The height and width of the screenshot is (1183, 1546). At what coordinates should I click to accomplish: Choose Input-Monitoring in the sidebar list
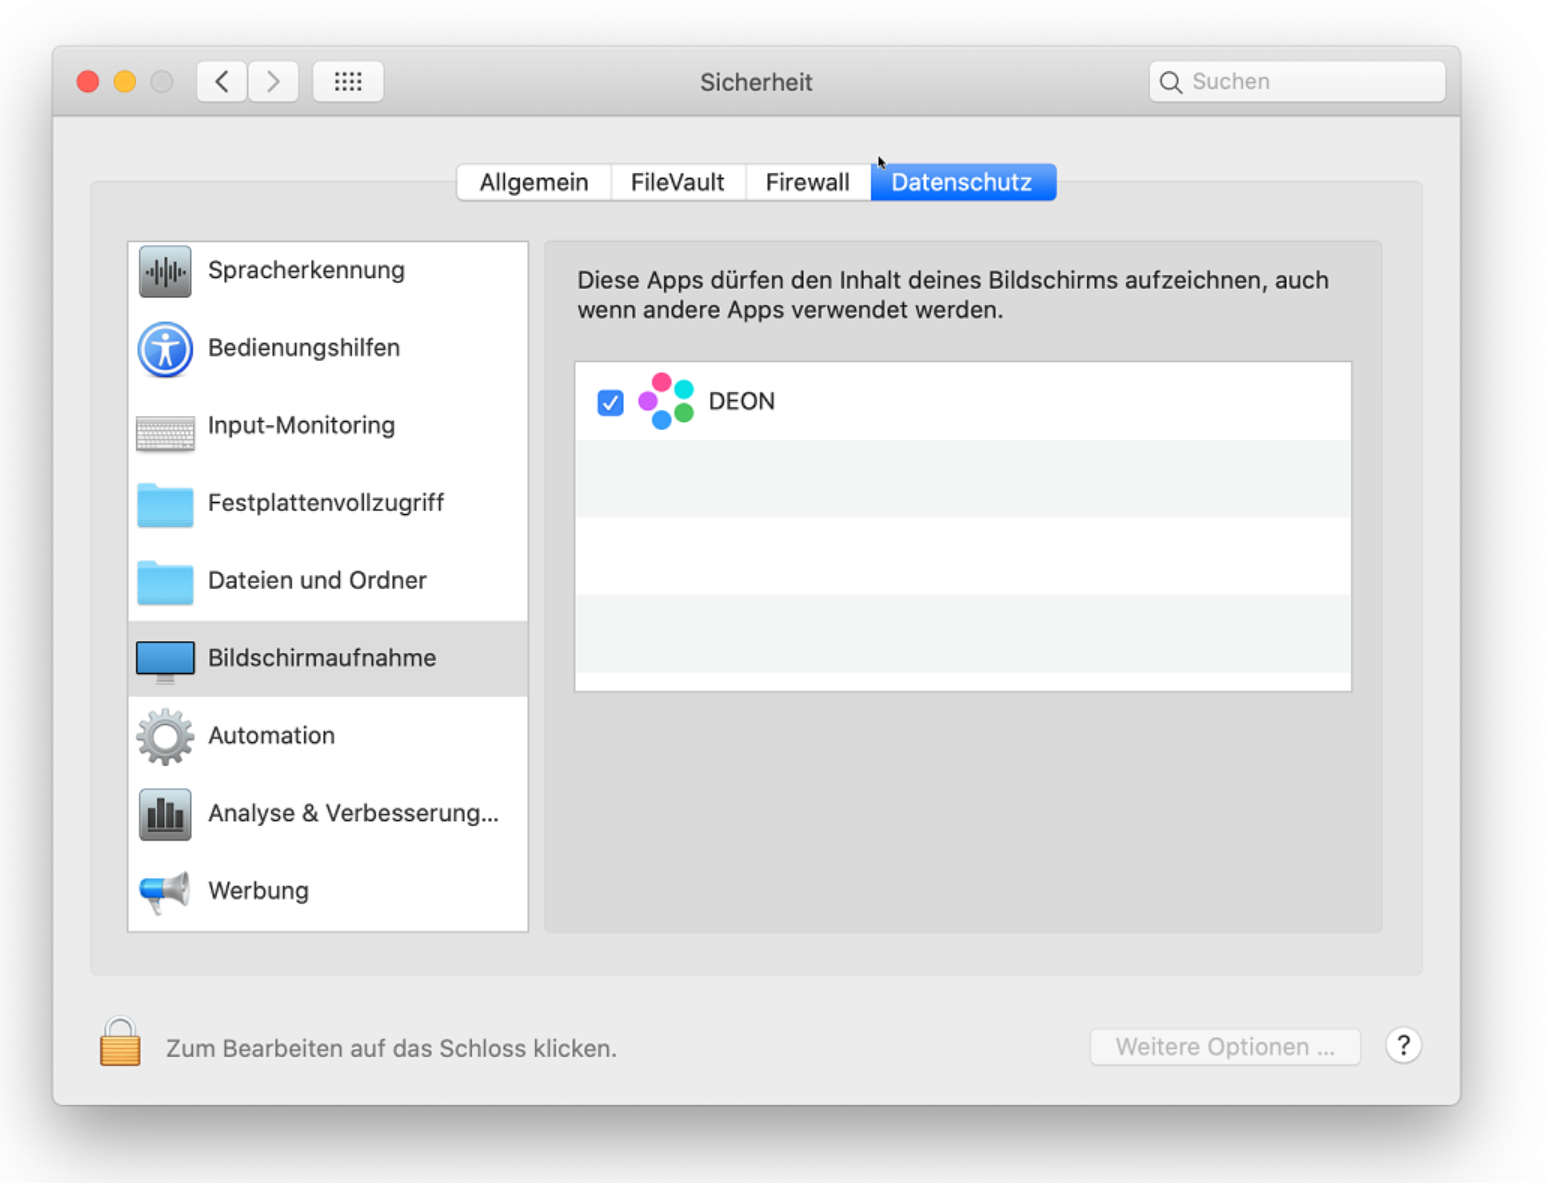[328, 426]
